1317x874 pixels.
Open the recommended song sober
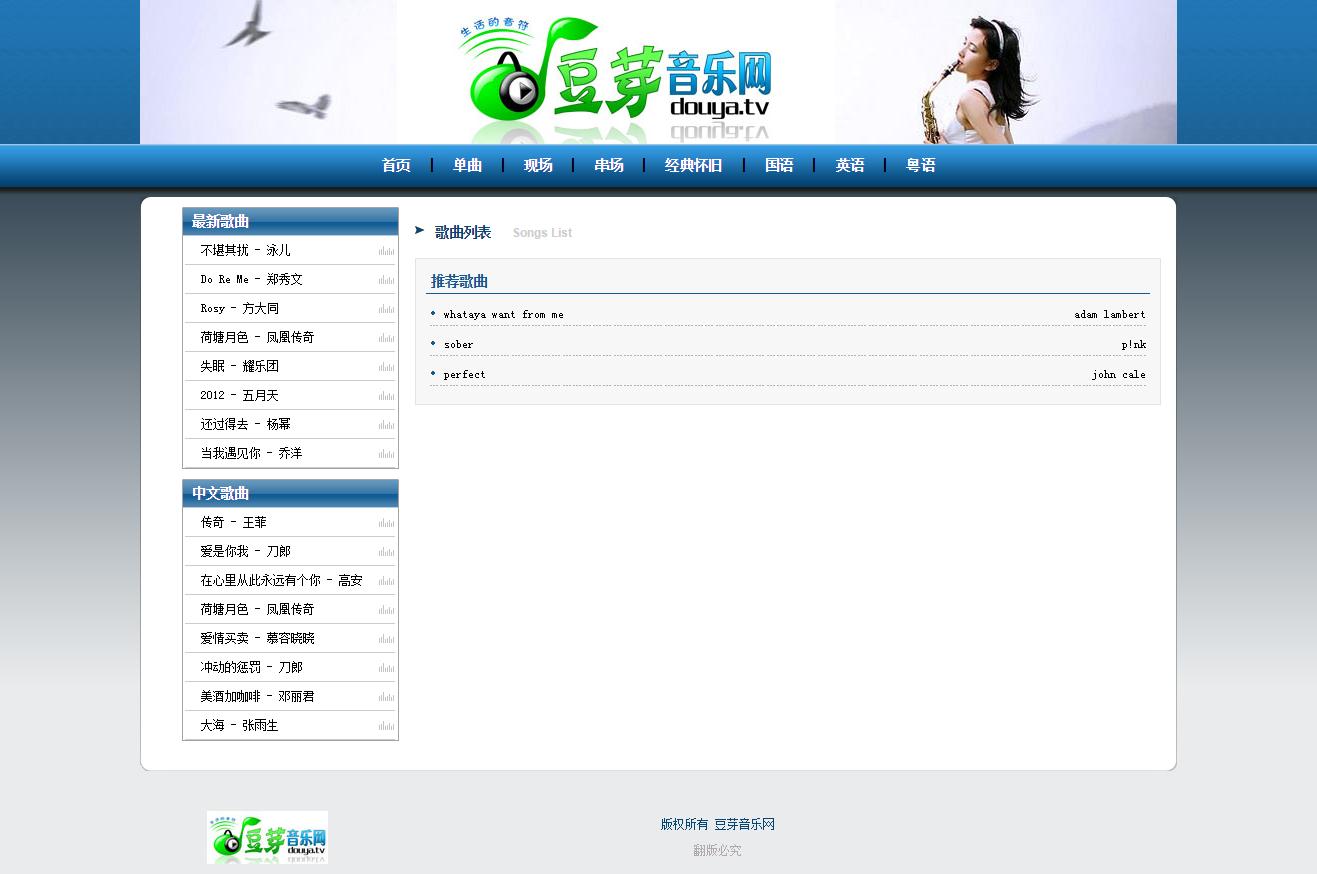(458, 345)
